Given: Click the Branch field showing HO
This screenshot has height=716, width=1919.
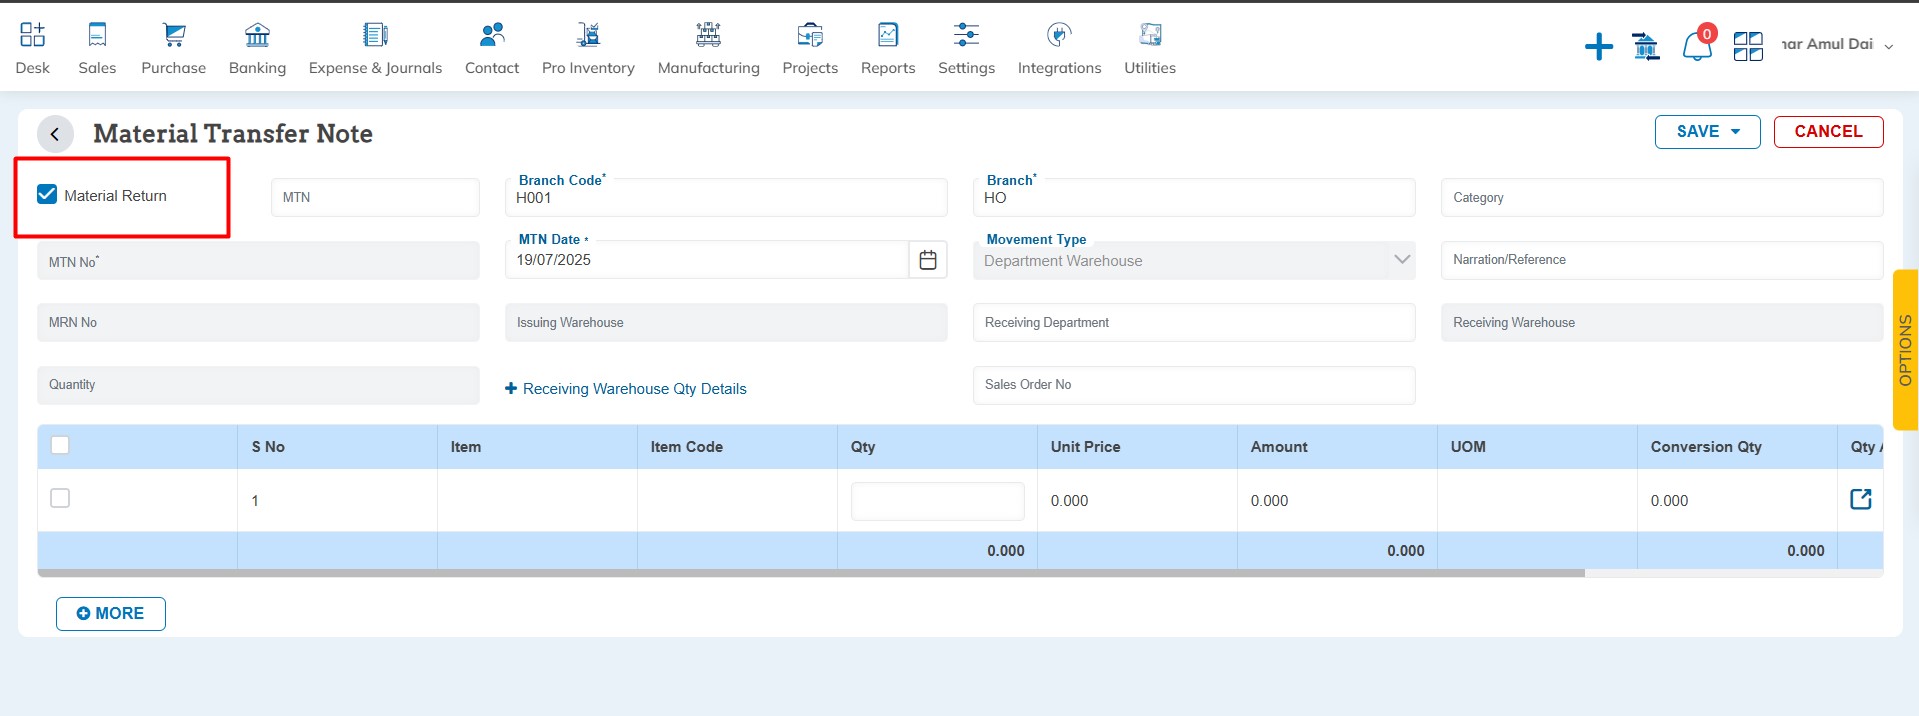Looking at the screenshot, I should tap(1194, 197).
